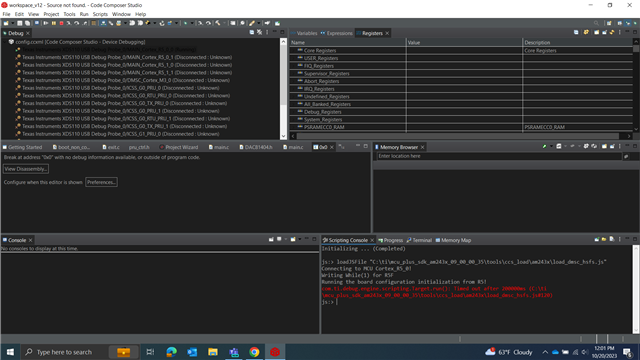
Task: Close the Registers tab
Action: [x=387, y=33]
